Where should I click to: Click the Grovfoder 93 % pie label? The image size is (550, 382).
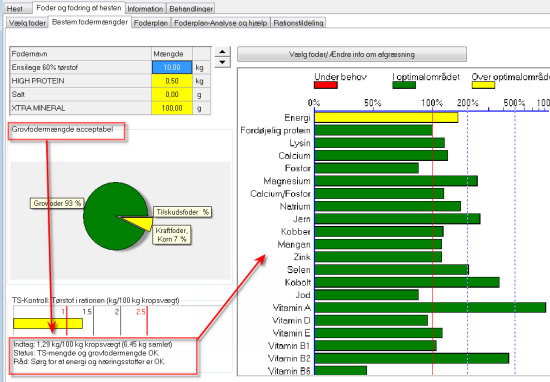(x=57, y=203)
